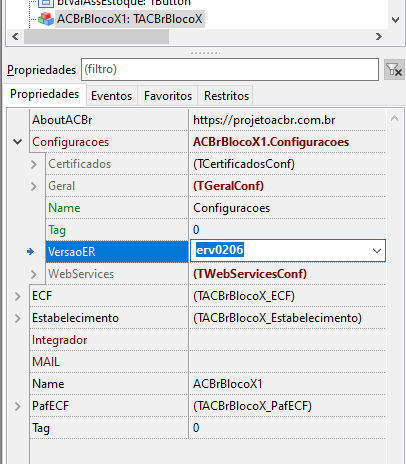Click the (TACBrBlocoX_PafECF) value

pos(252,406)
